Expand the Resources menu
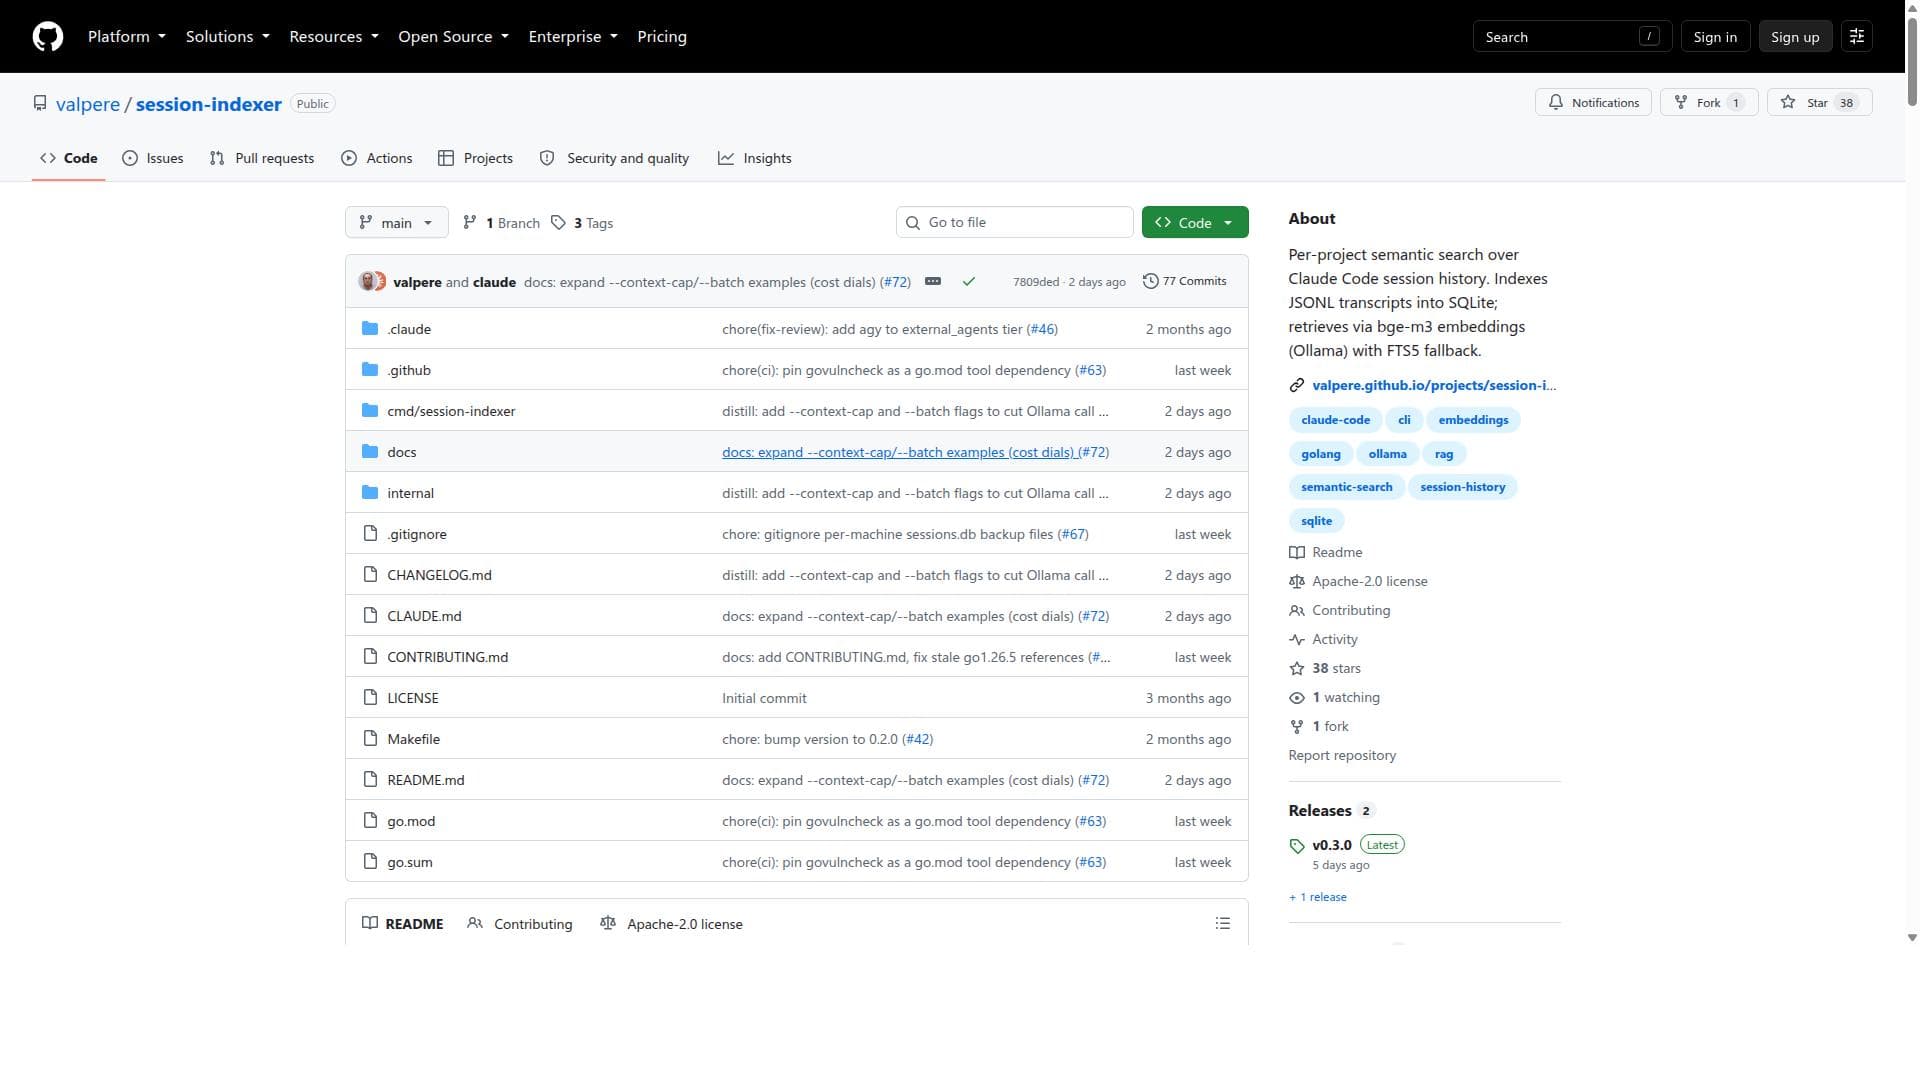The height and width of the screenshot is (1080, 1920). click(x=334, y=36)
